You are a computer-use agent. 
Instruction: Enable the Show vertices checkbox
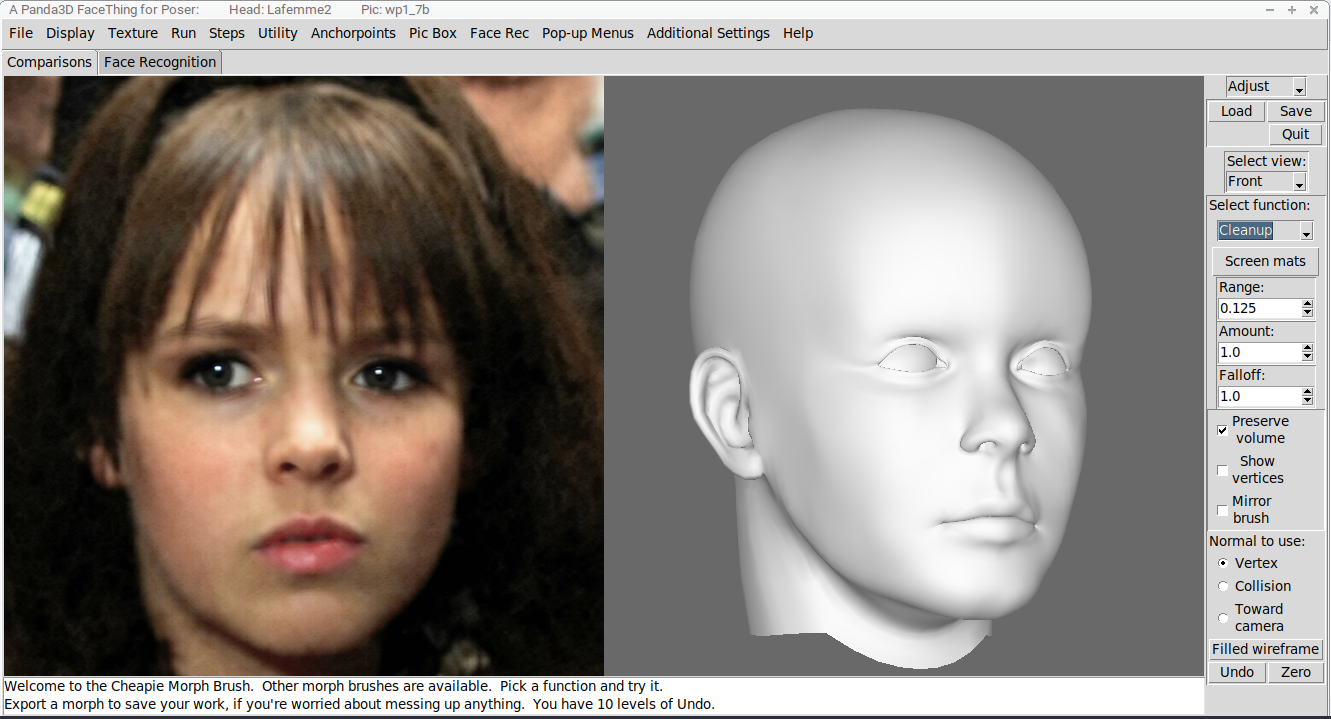tap(1222, 470)
